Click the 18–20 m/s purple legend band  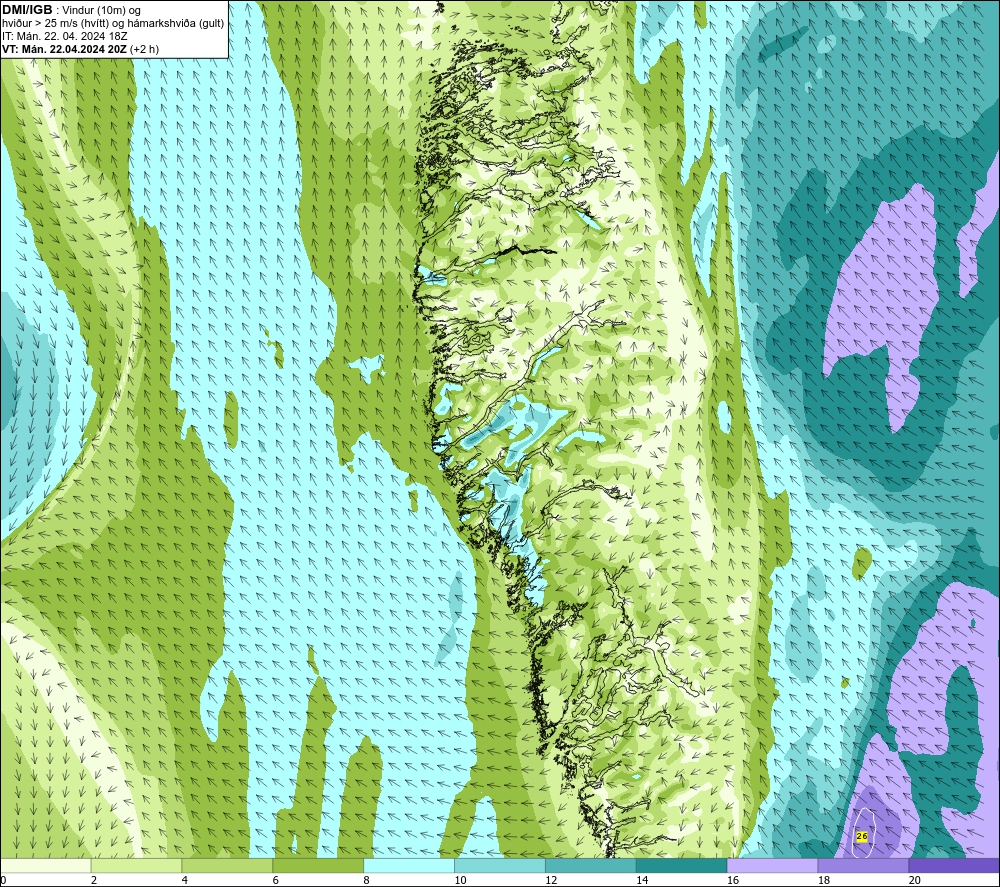(x=864, y=865)
